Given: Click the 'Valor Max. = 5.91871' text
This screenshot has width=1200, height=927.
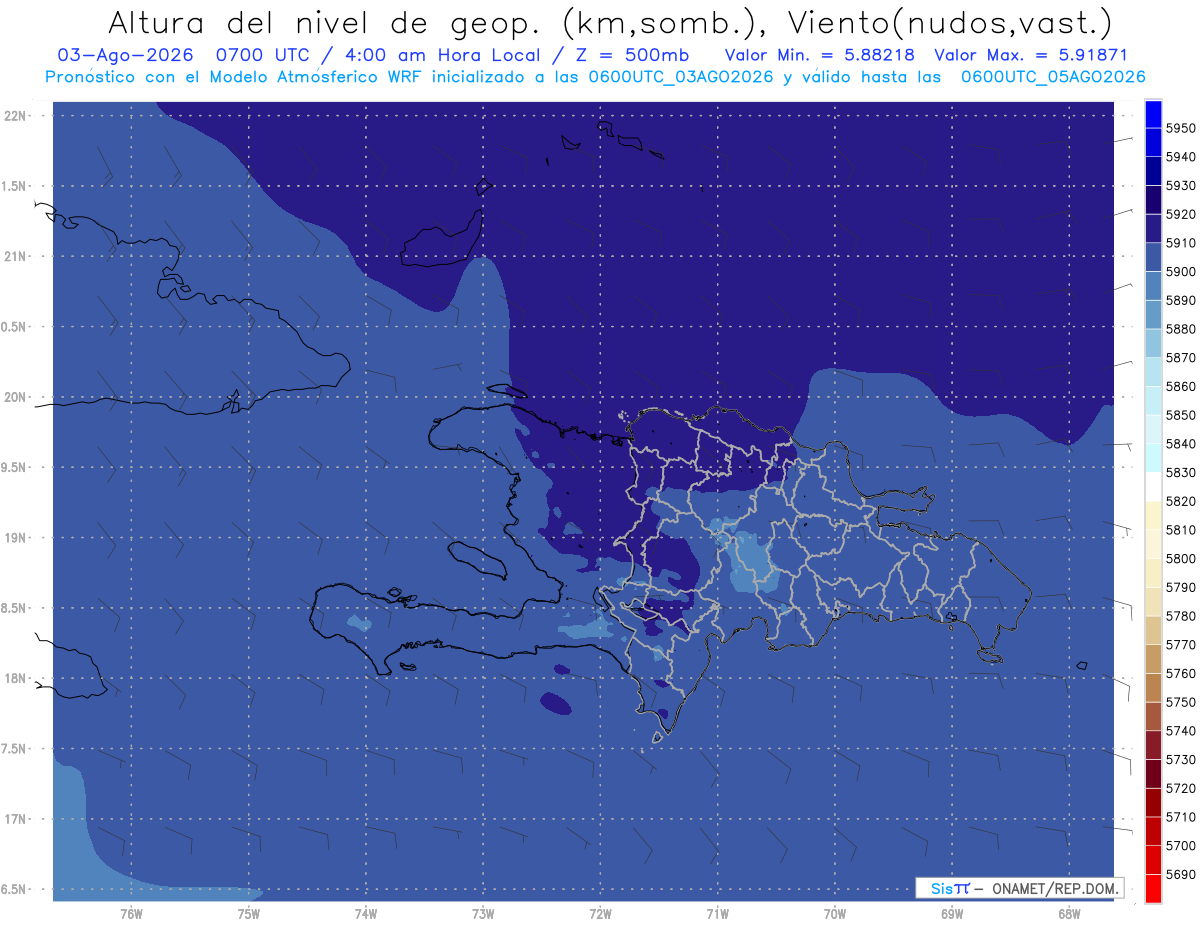Looking at the screenshot, I should tap(1031, 55).
